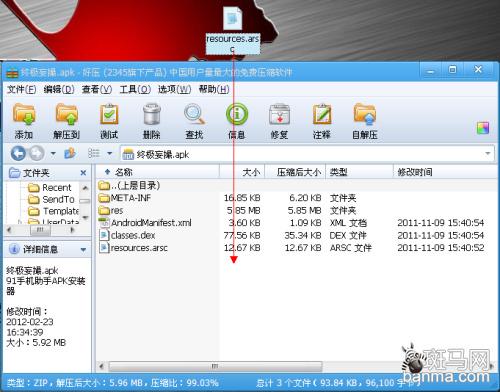
Task: Select the META-INF folder row
Action: [125, 198]
